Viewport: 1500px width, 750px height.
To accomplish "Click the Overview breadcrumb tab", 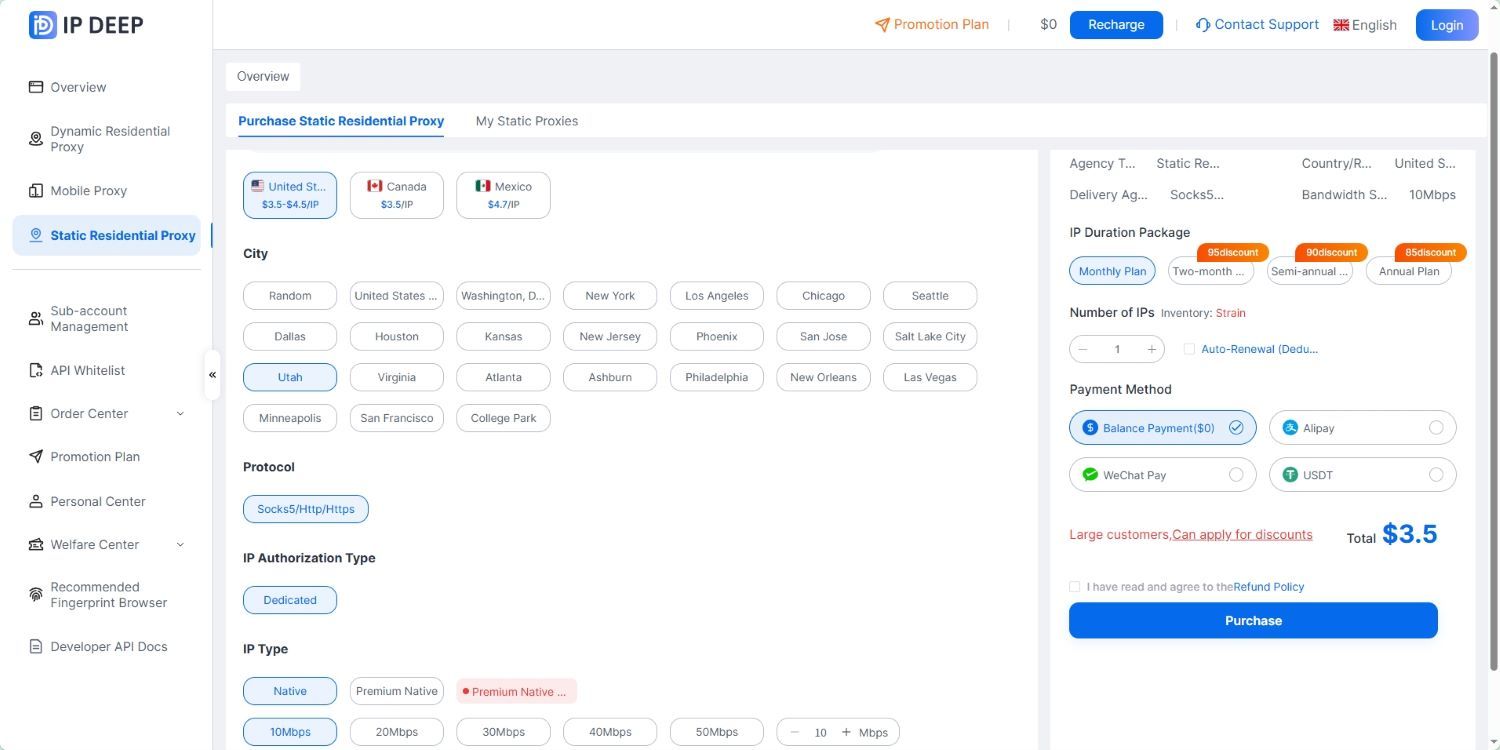I will tap(263, 76).
